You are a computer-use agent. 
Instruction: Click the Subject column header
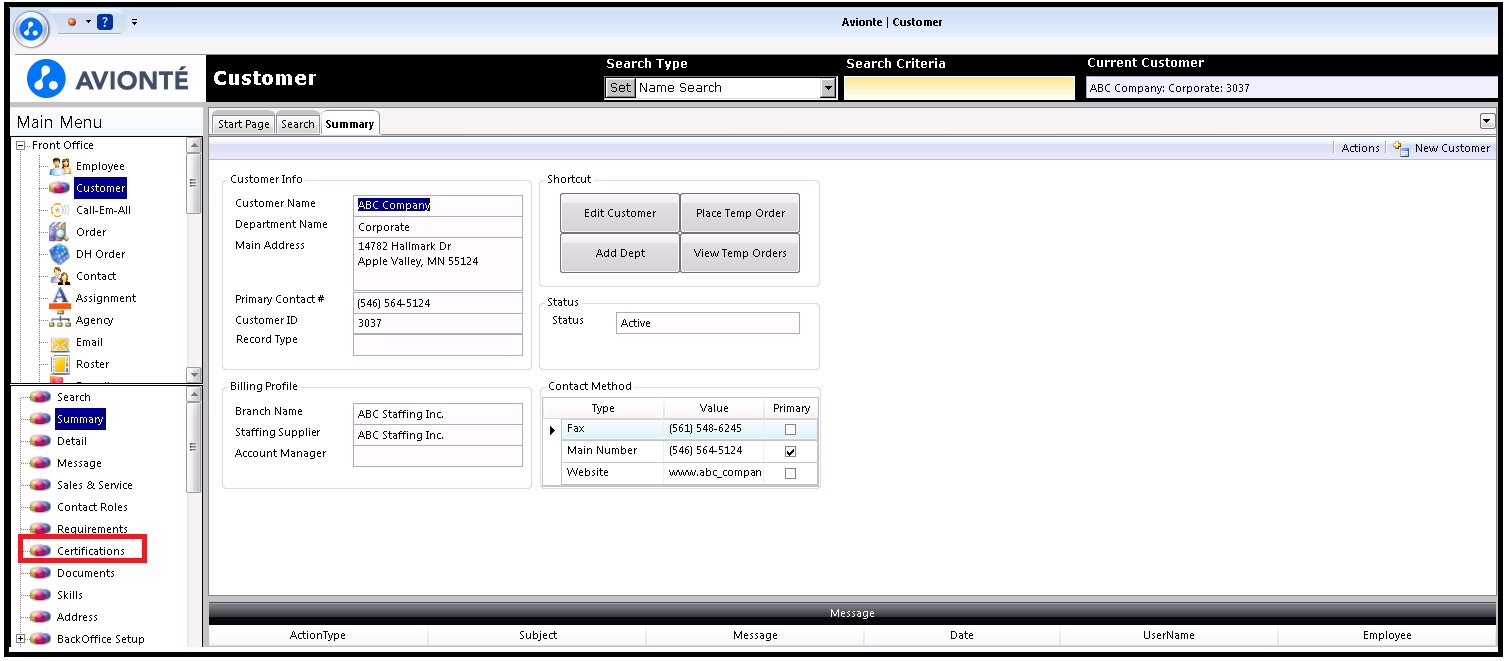pos(538,635)
